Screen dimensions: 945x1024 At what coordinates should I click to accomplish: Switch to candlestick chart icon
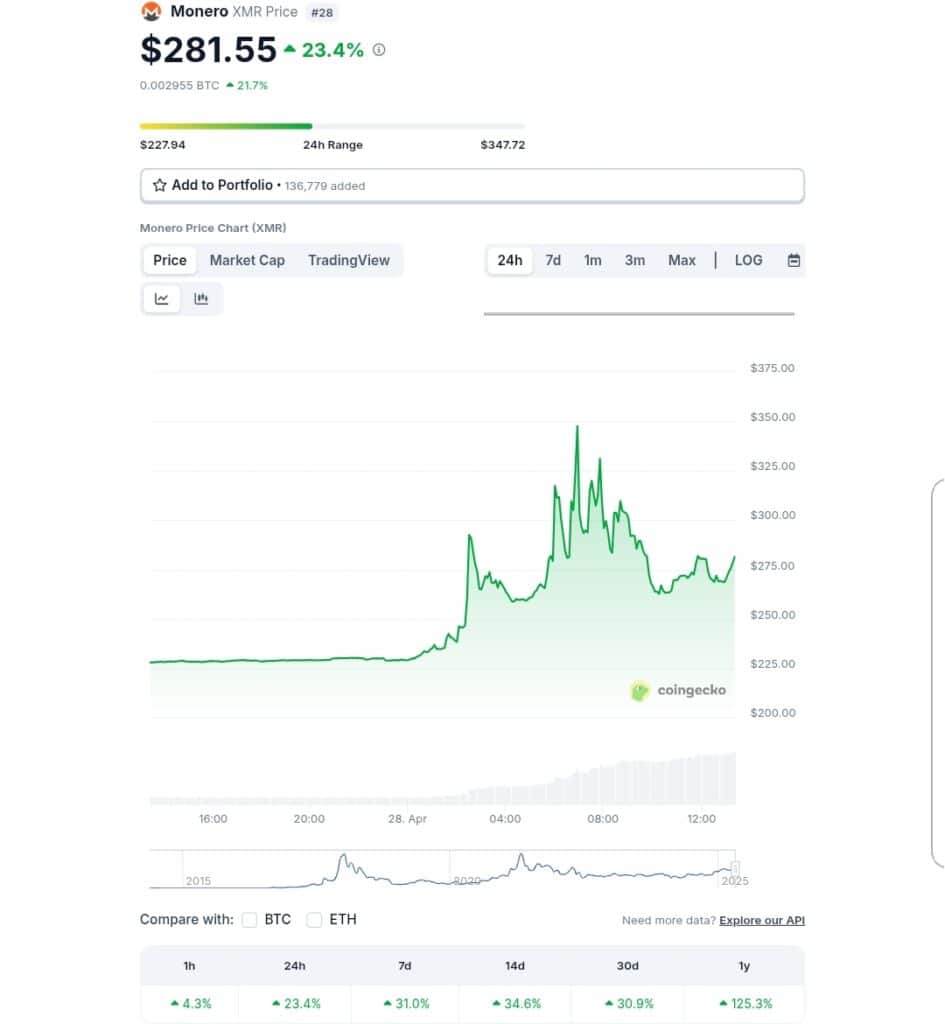201,299
